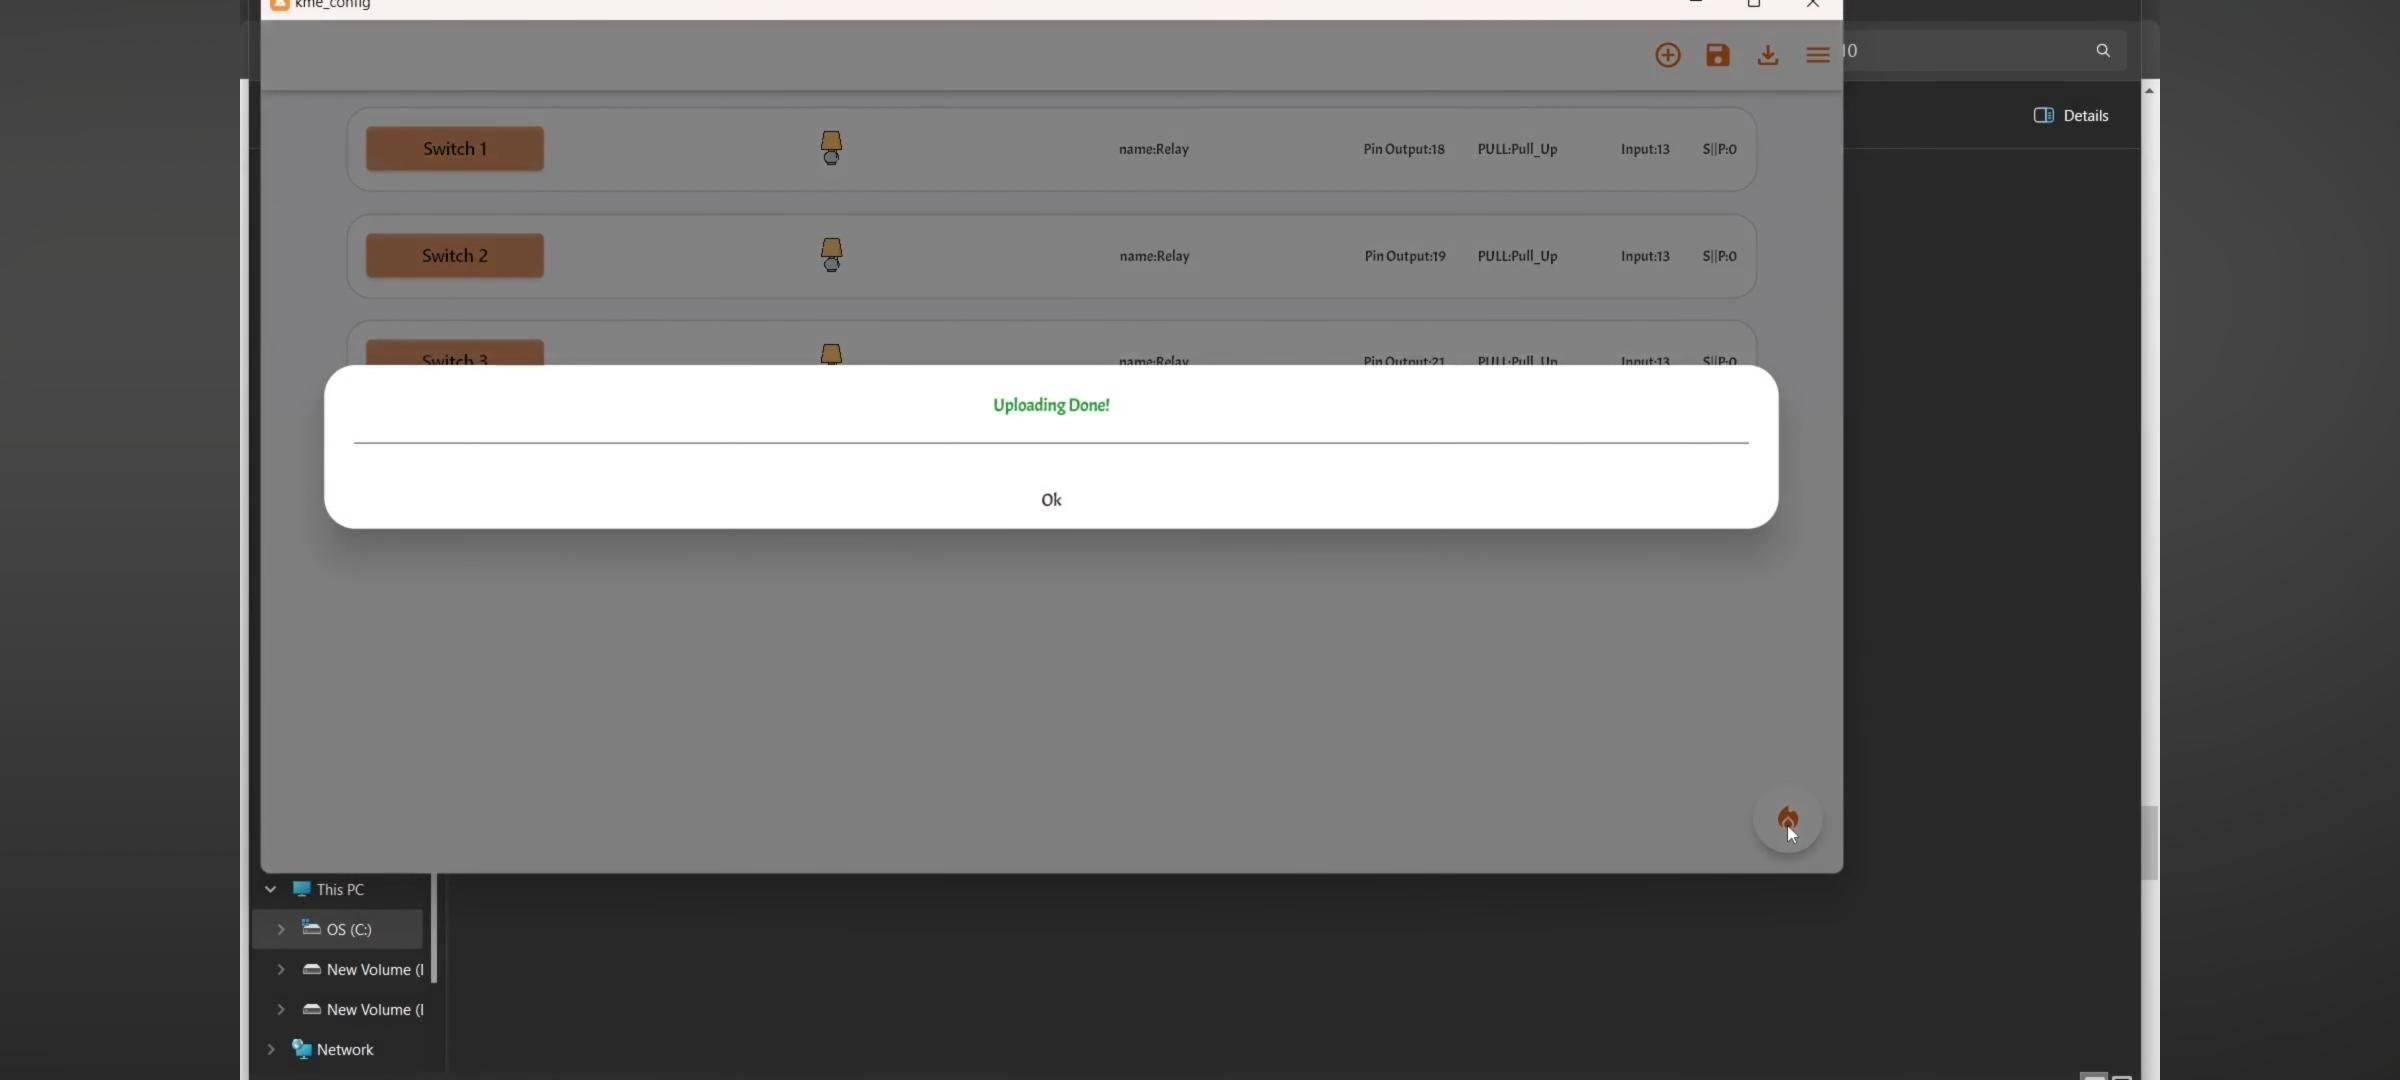Expand the first New Volume entry

click(279, 969)
